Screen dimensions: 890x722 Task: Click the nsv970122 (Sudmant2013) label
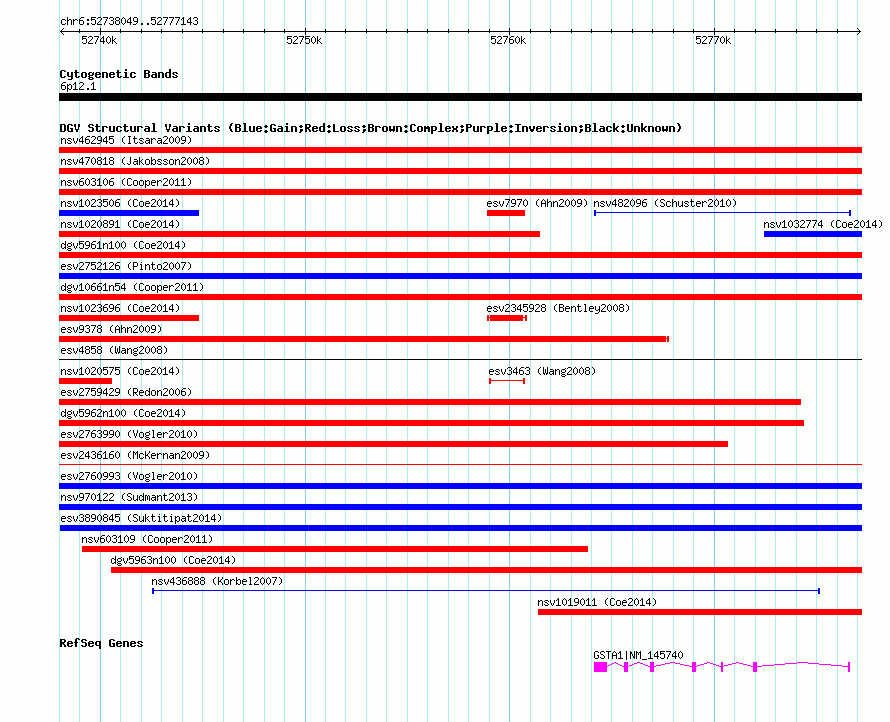pyautogui.click(x=129, y=497)
